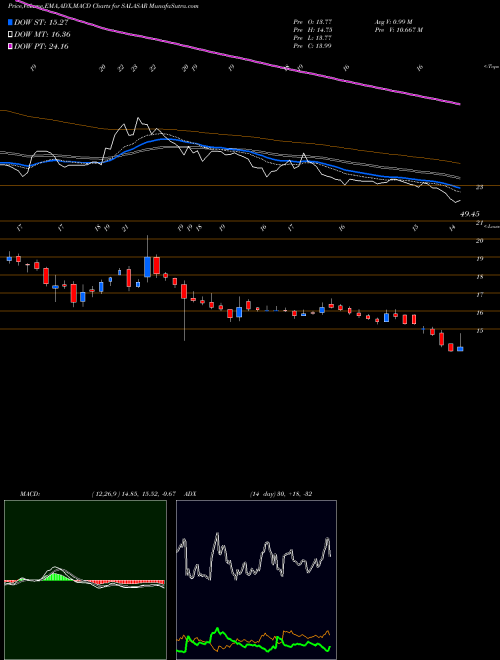The height and width of the screenshot is (660, 500).
Task: Click the 'Pre V: 10.667 M' volume text
Action: pyautogui.click(x=399, y=30)
